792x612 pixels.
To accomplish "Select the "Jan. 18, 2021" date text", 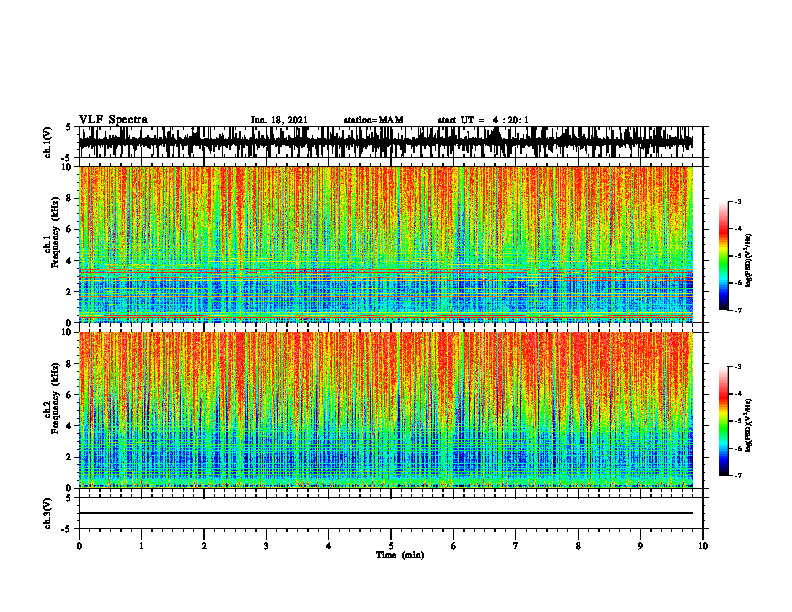I will (x=279, y=120).
